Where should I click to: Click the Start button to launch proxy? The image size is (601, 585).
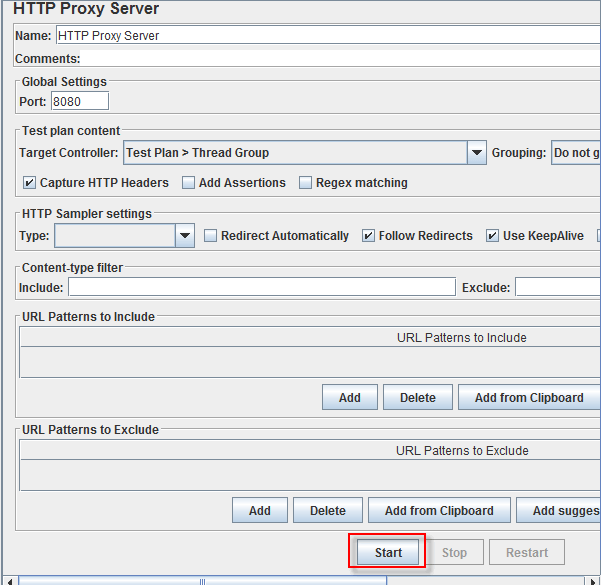coord(388,552)
